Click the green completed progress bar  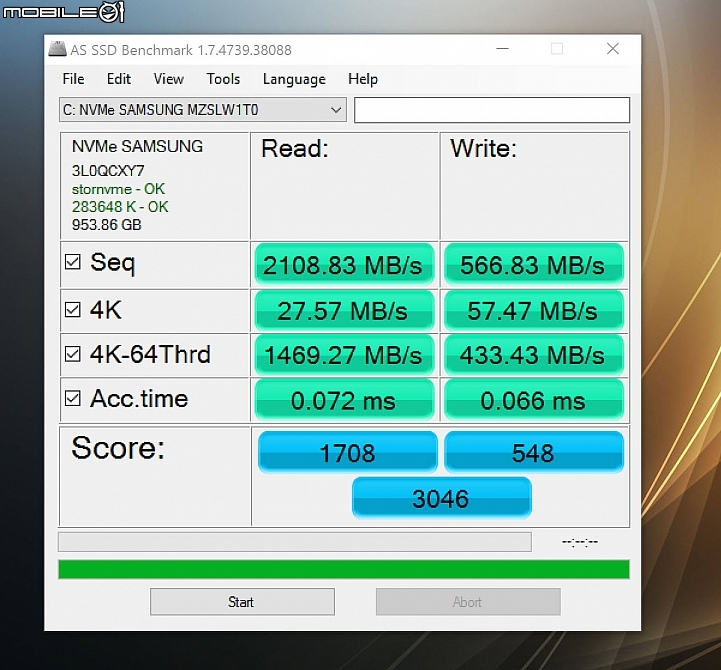pyautogui.click(x=343, y=569)
